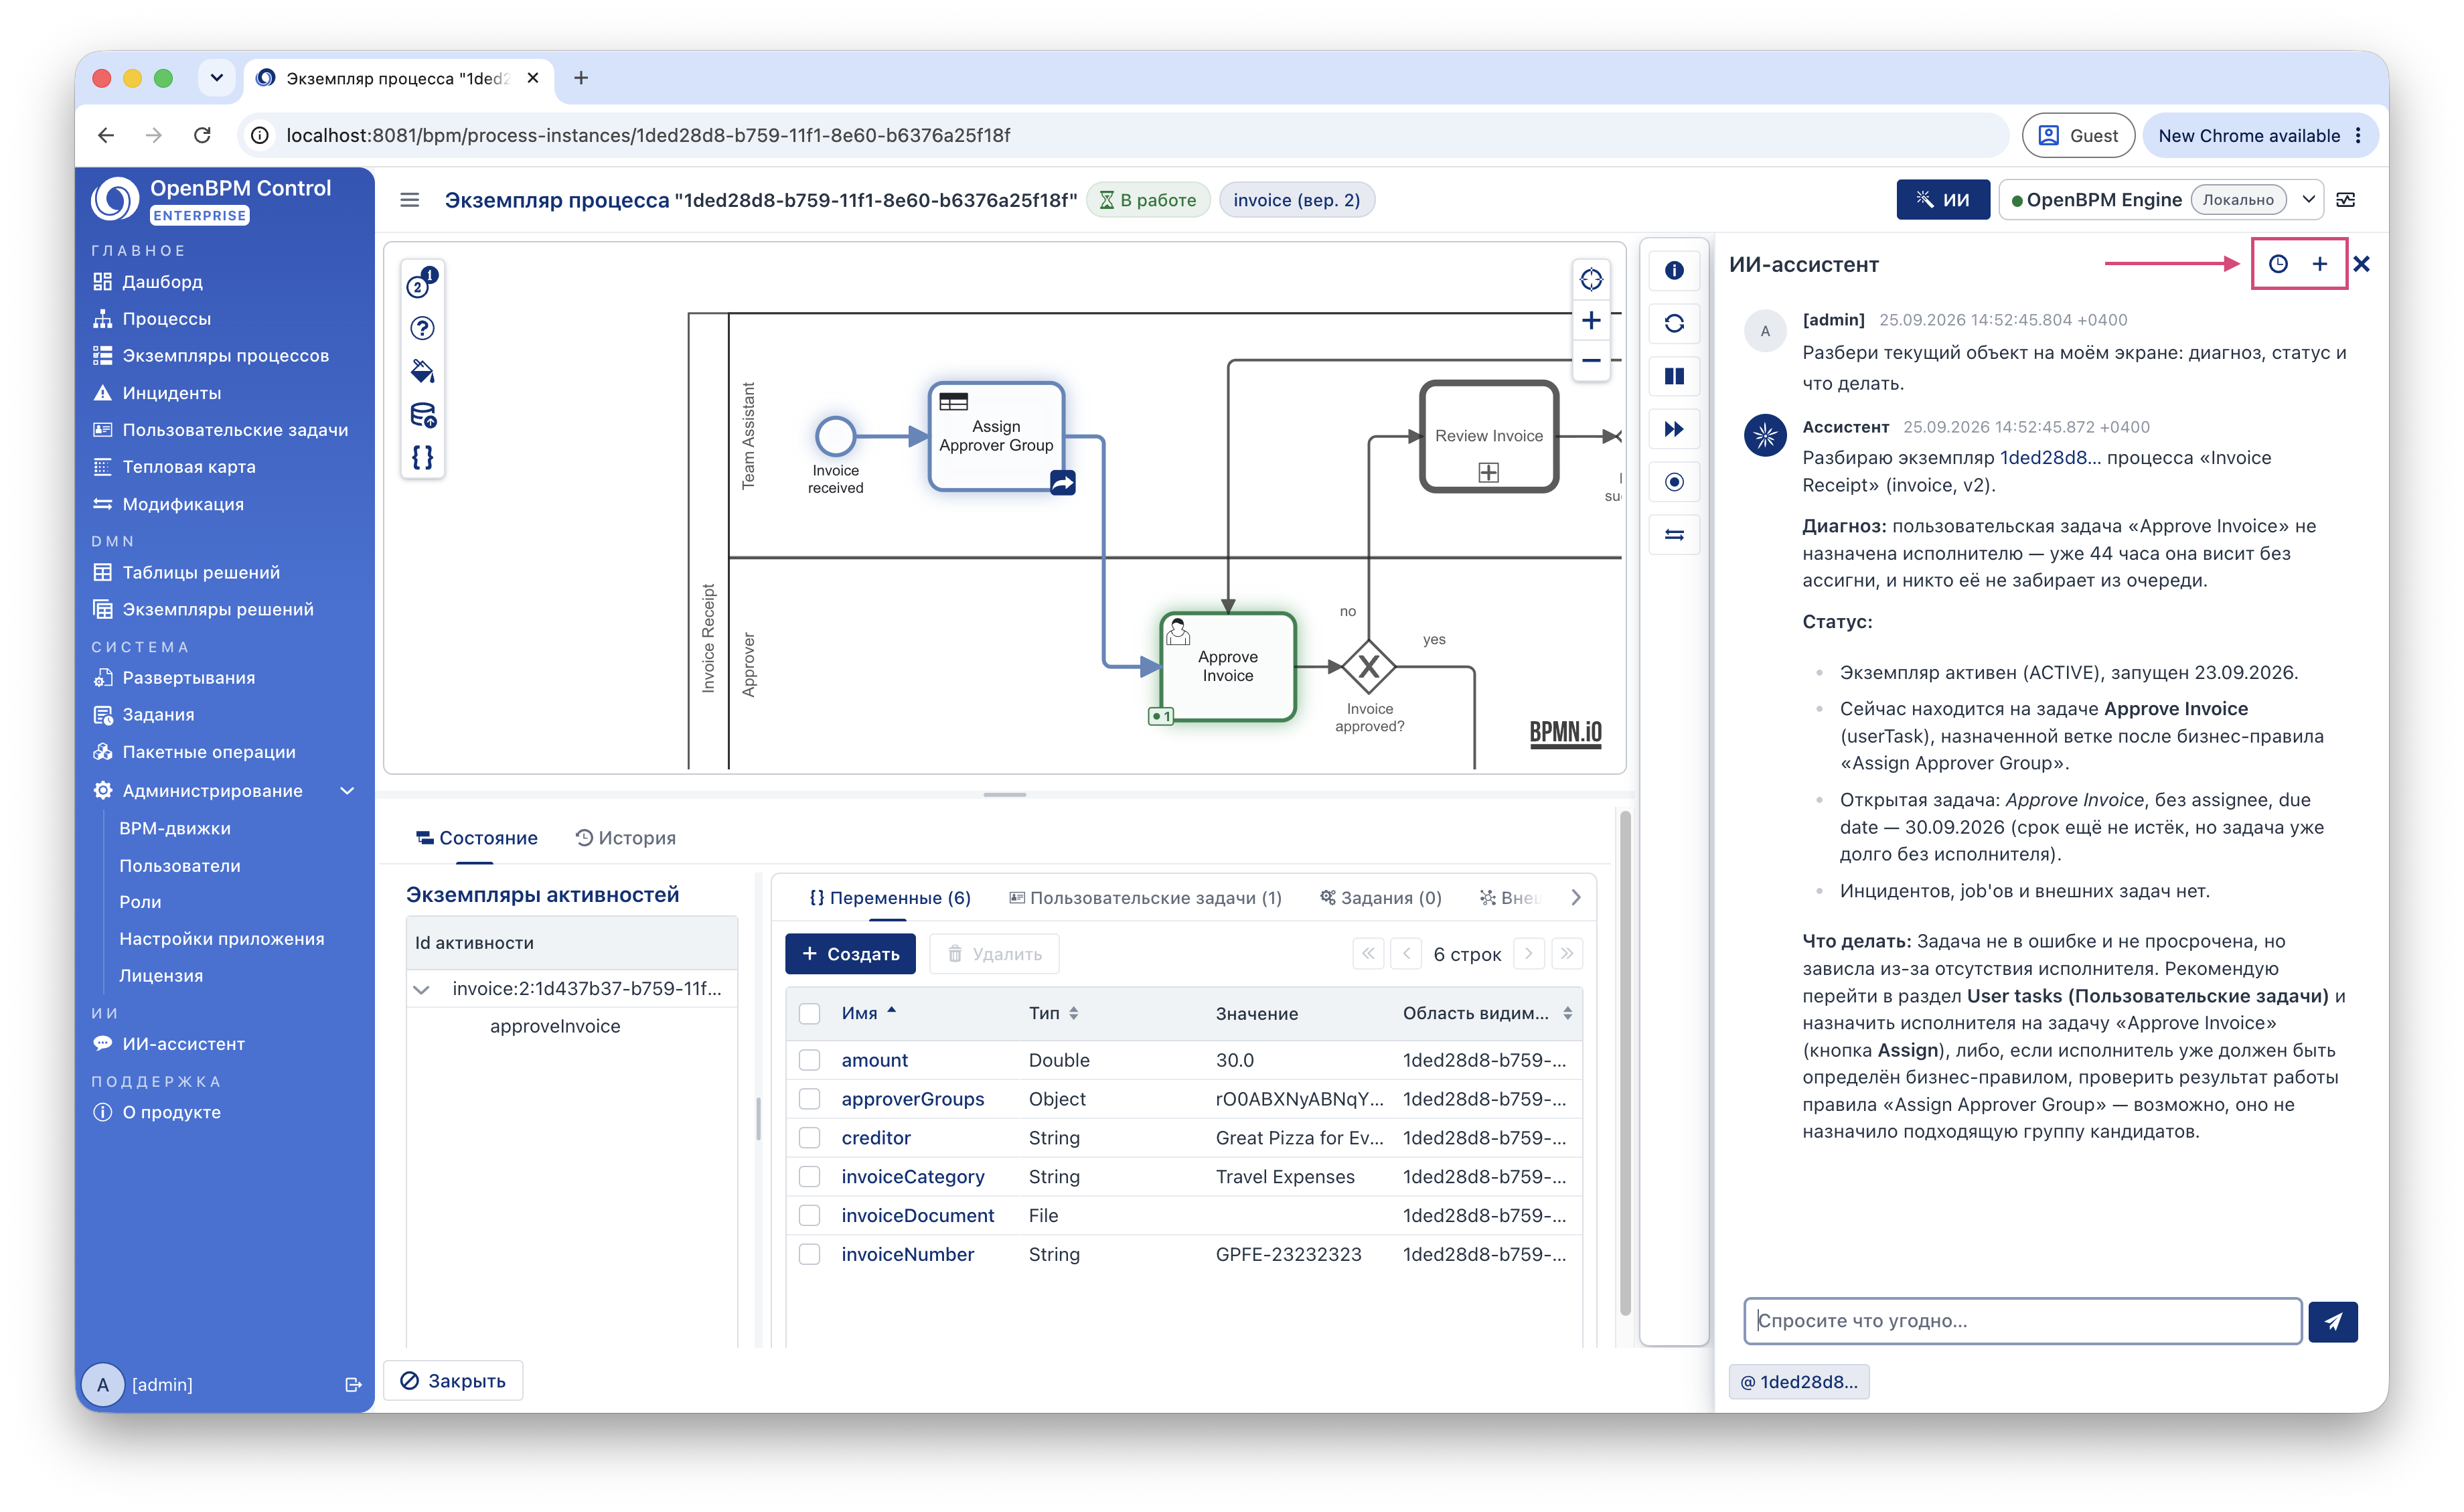Toggle select-all checkbox in variables header
Viewport: 2464px width, 1512px height.
click(x=809, y=1013)
